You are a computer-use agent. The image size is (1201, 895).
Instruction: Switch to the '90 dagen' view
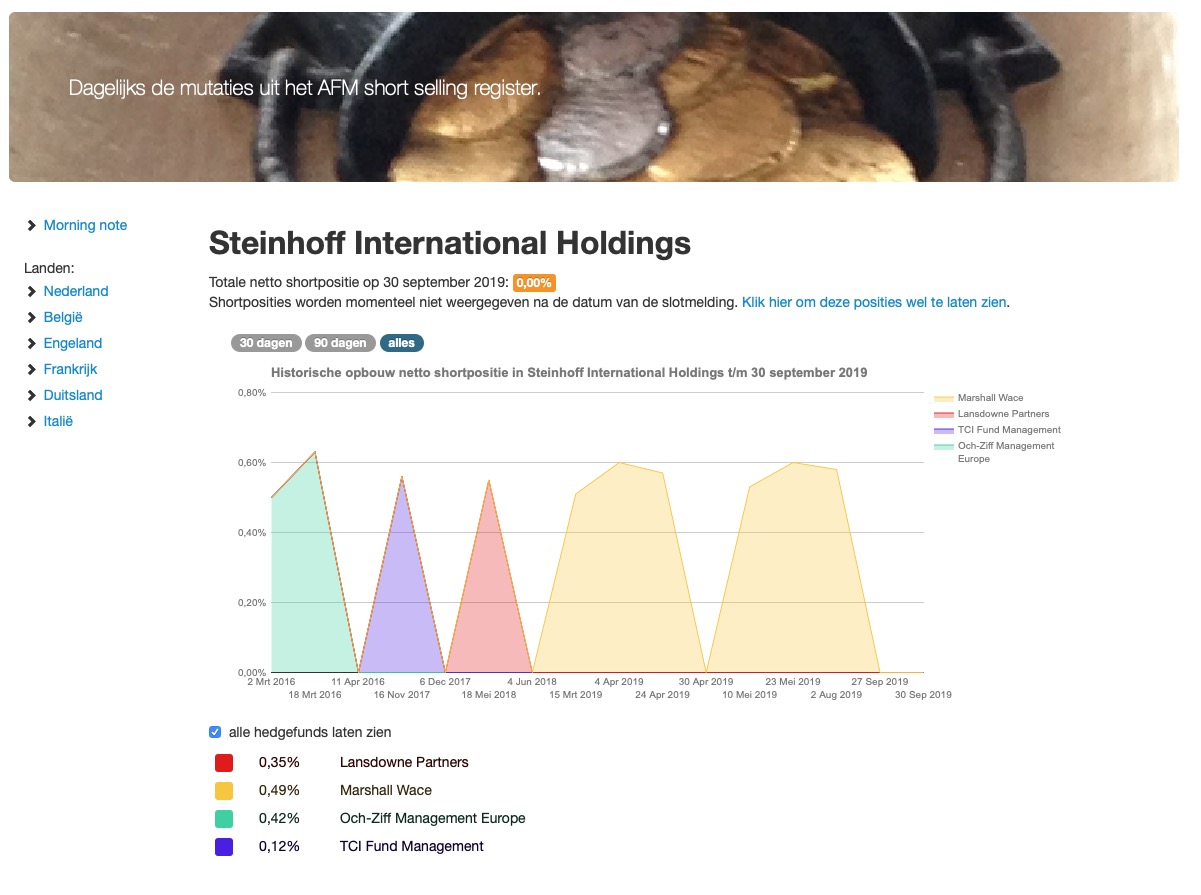coord(339,342)
